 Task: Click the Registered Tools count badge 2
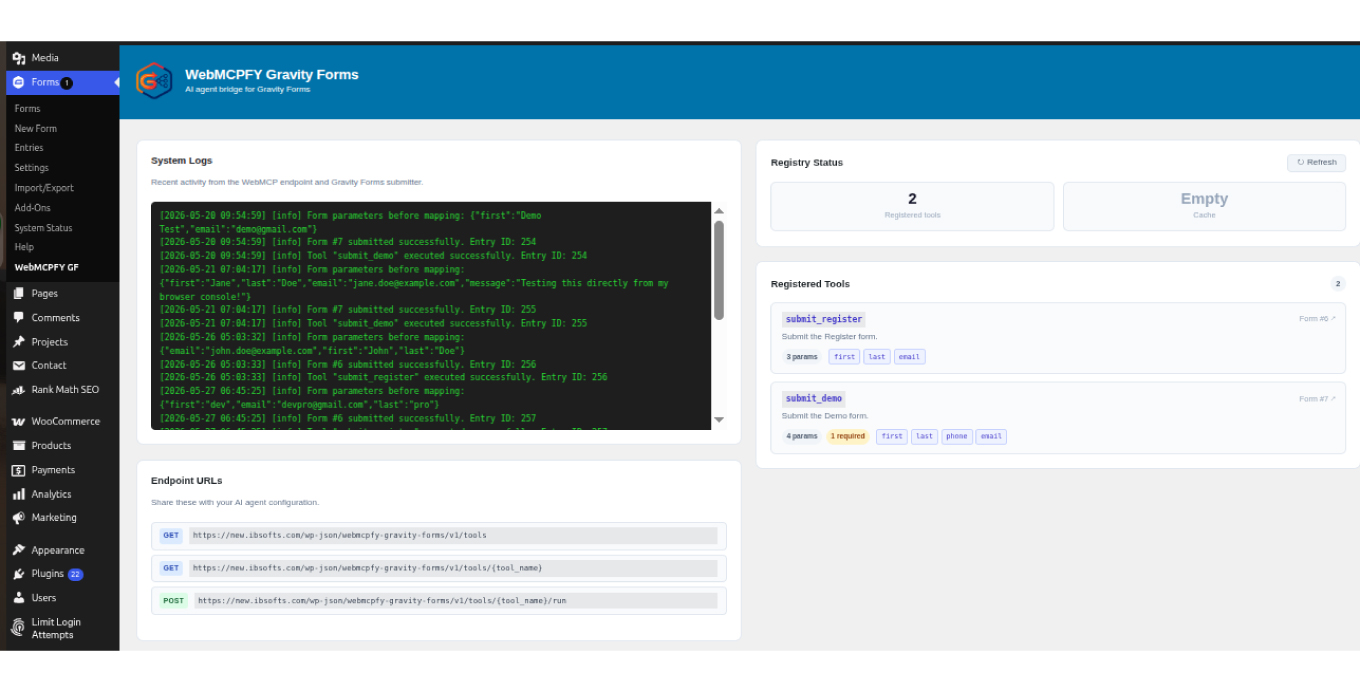(1338, 284)
